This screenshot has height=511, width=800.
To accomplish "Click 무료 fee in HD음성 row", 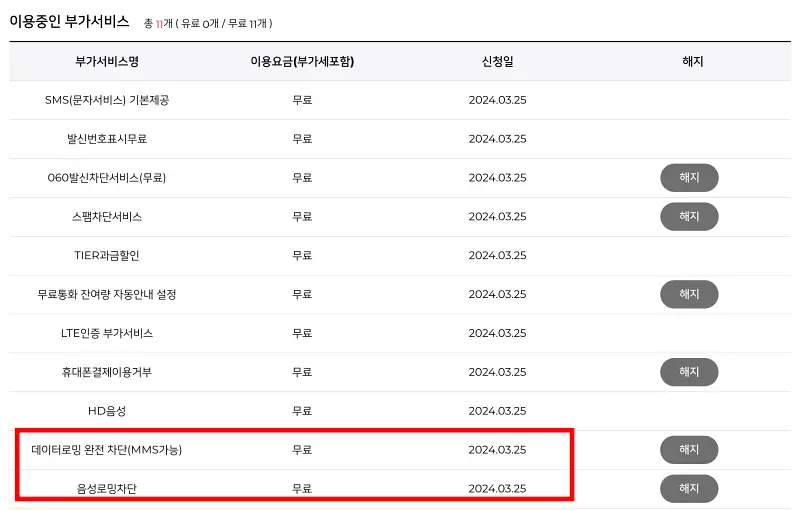I will pos(302,411).
